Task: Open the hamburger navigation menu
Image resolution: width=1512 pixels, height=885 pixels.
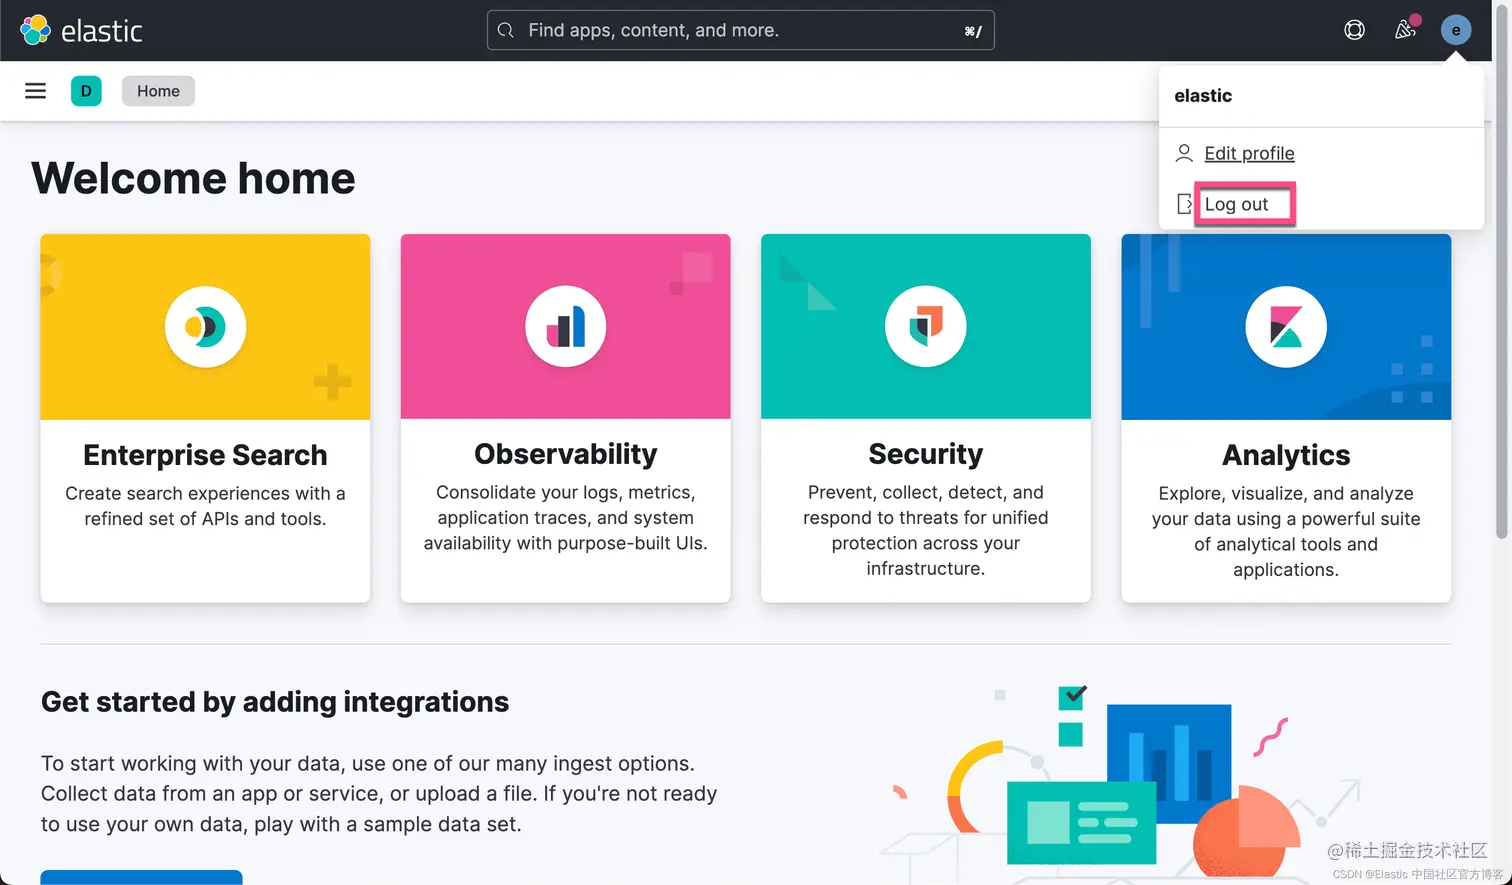Action: coord(35,91)
